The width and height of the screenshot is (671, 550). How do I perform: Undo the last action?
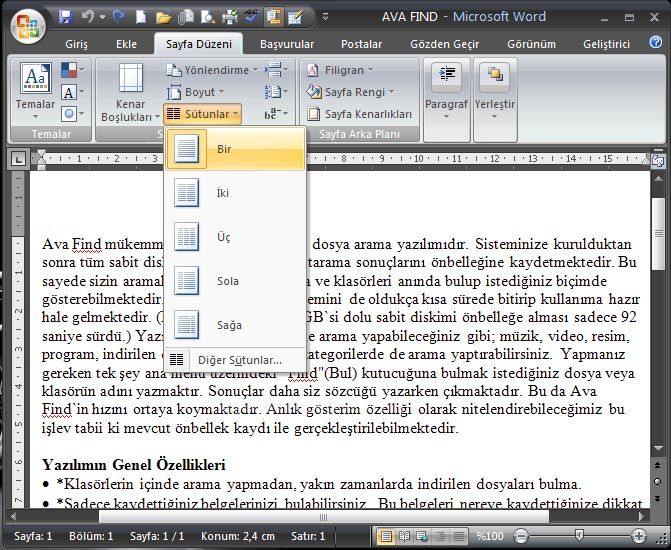tap(87, 17)
